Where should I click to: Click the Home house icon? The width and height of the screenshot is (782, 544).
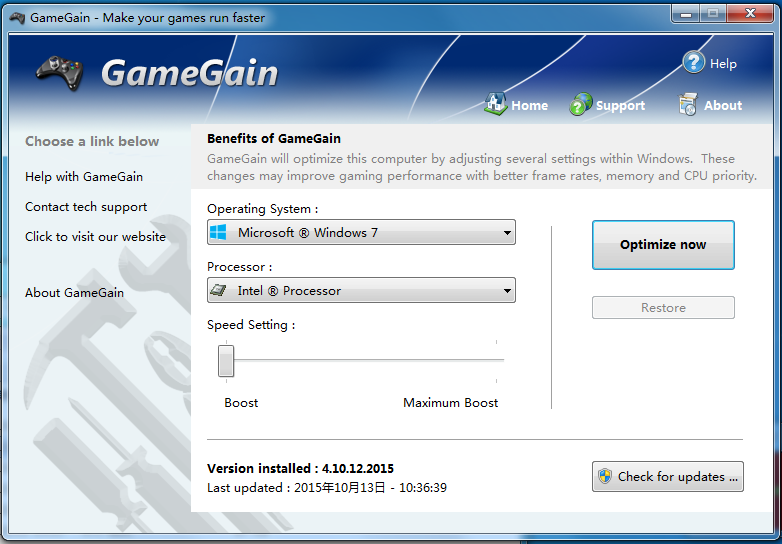[x=495, y=104]
